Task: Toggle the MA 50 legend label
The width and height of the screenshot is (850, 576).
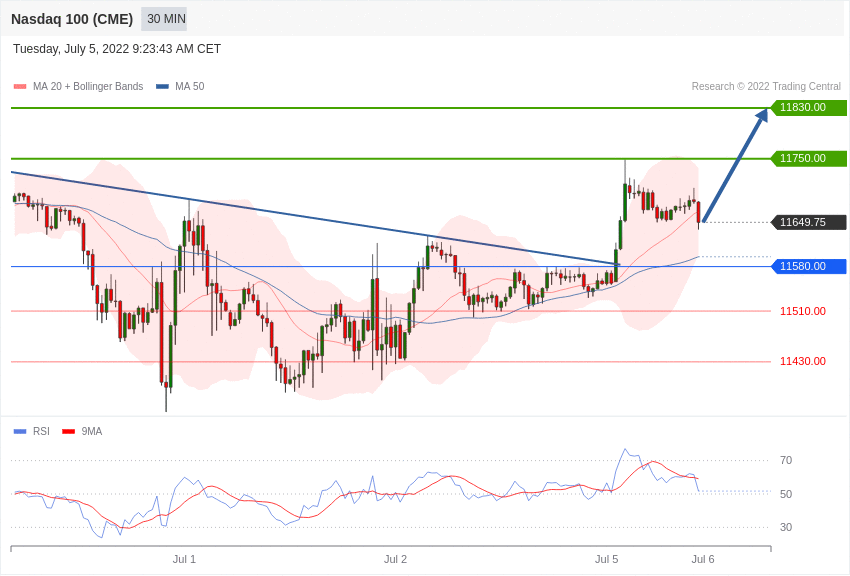Action: tap(190, 87)
